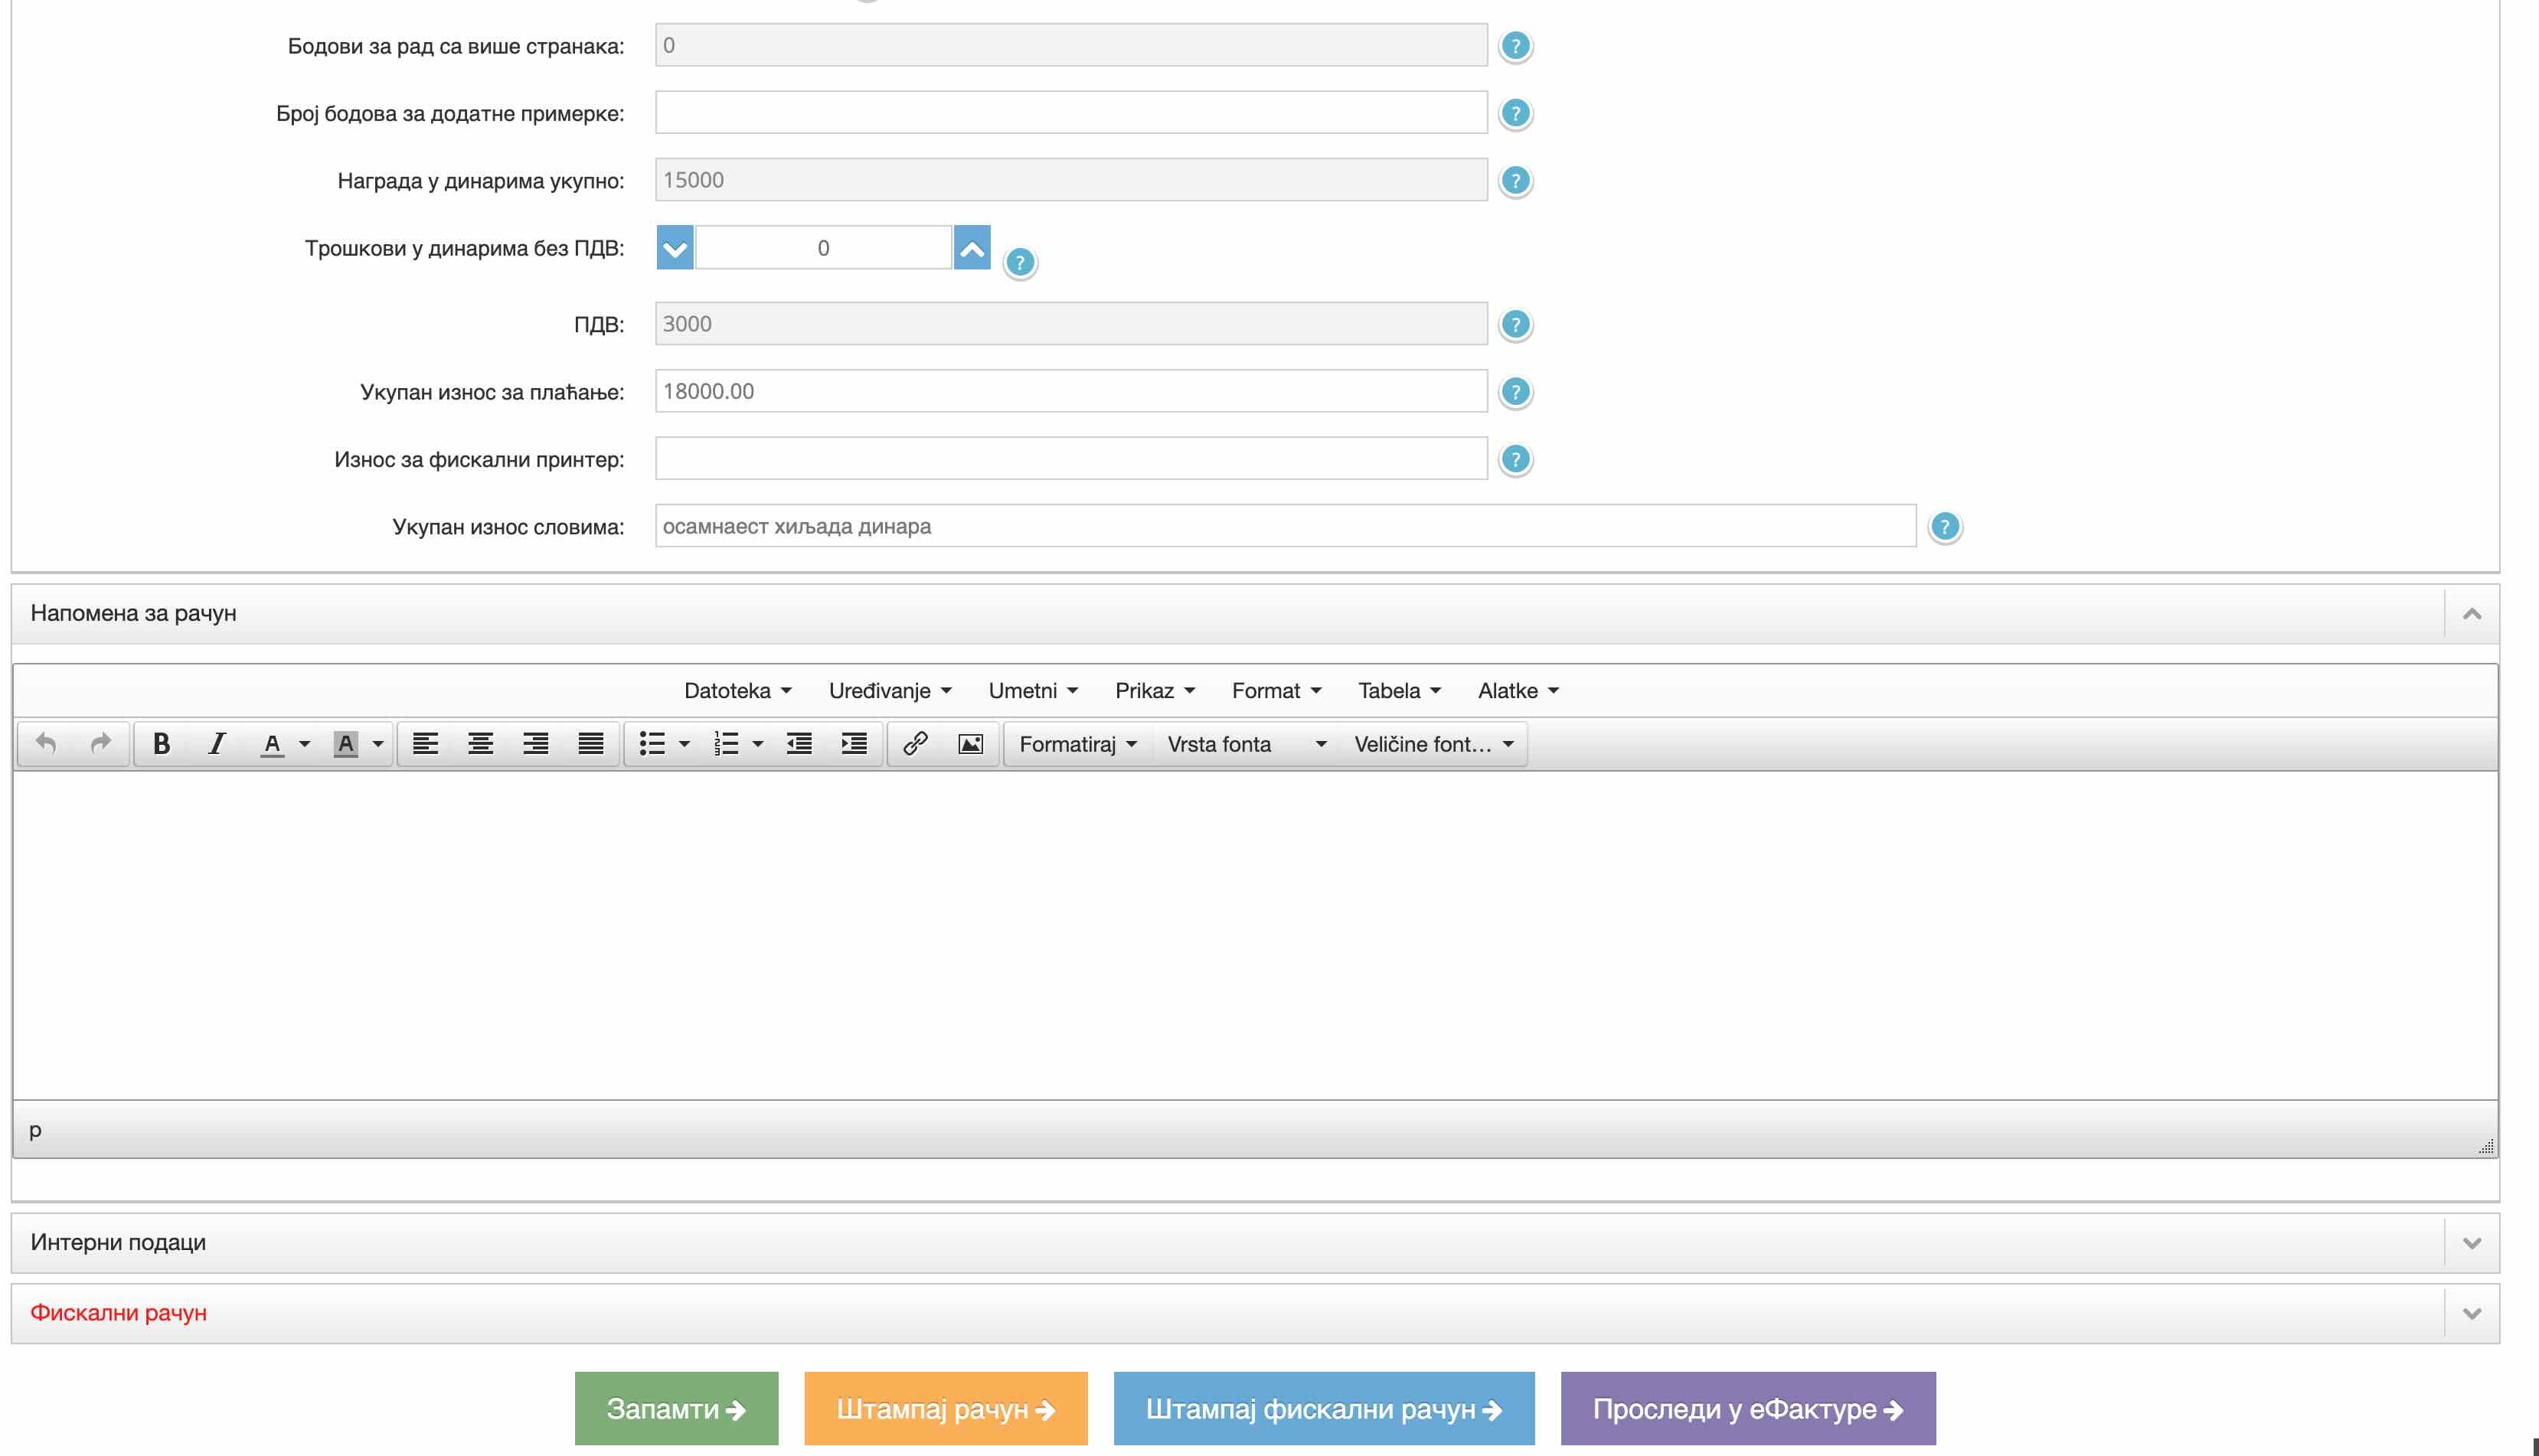The width and height of the screenshot is (2539, 1456).
Task: Click the editor resize handle in status bar
Action: click(2486, 1146)
